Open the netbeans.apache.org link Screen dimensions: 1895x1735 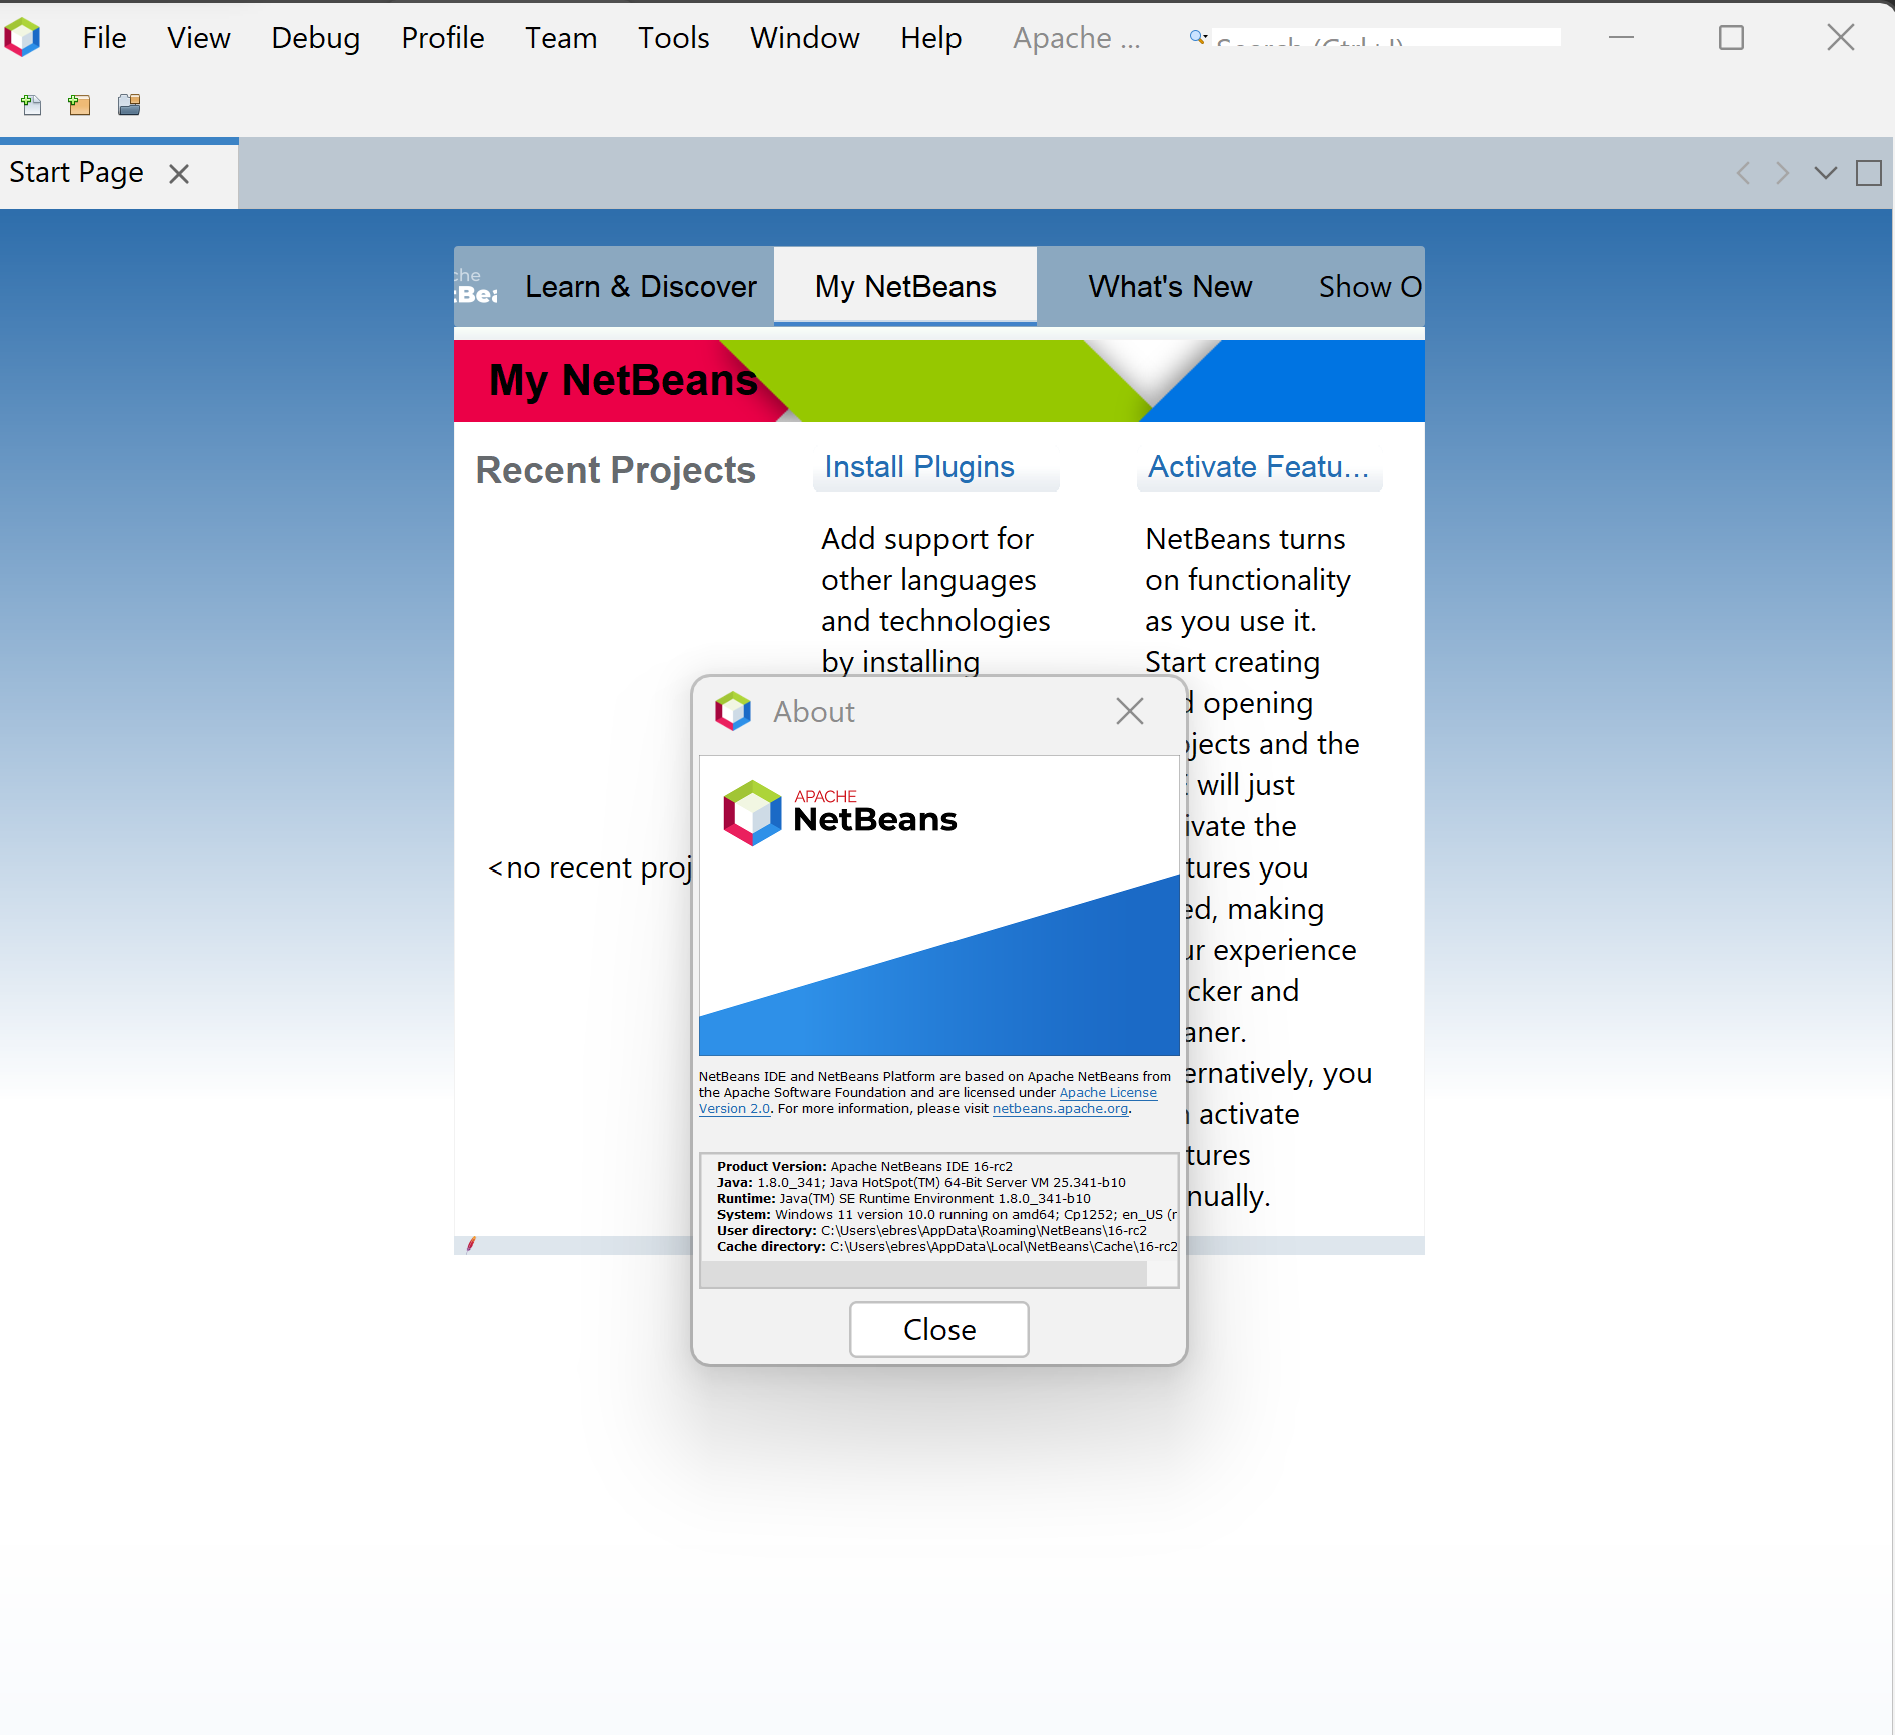[1060, 1109]
